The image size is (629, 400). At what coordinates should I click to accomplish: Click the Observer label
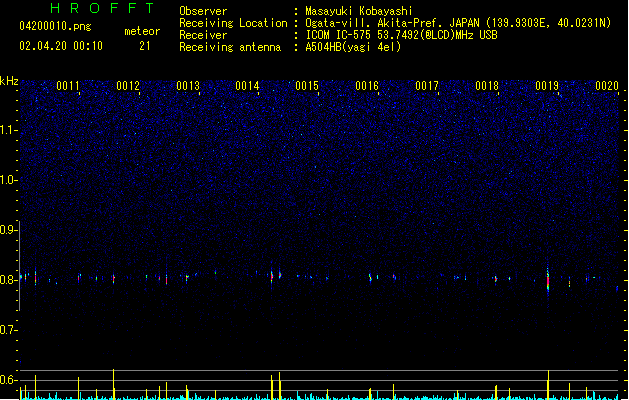click(x=203, y=11)
